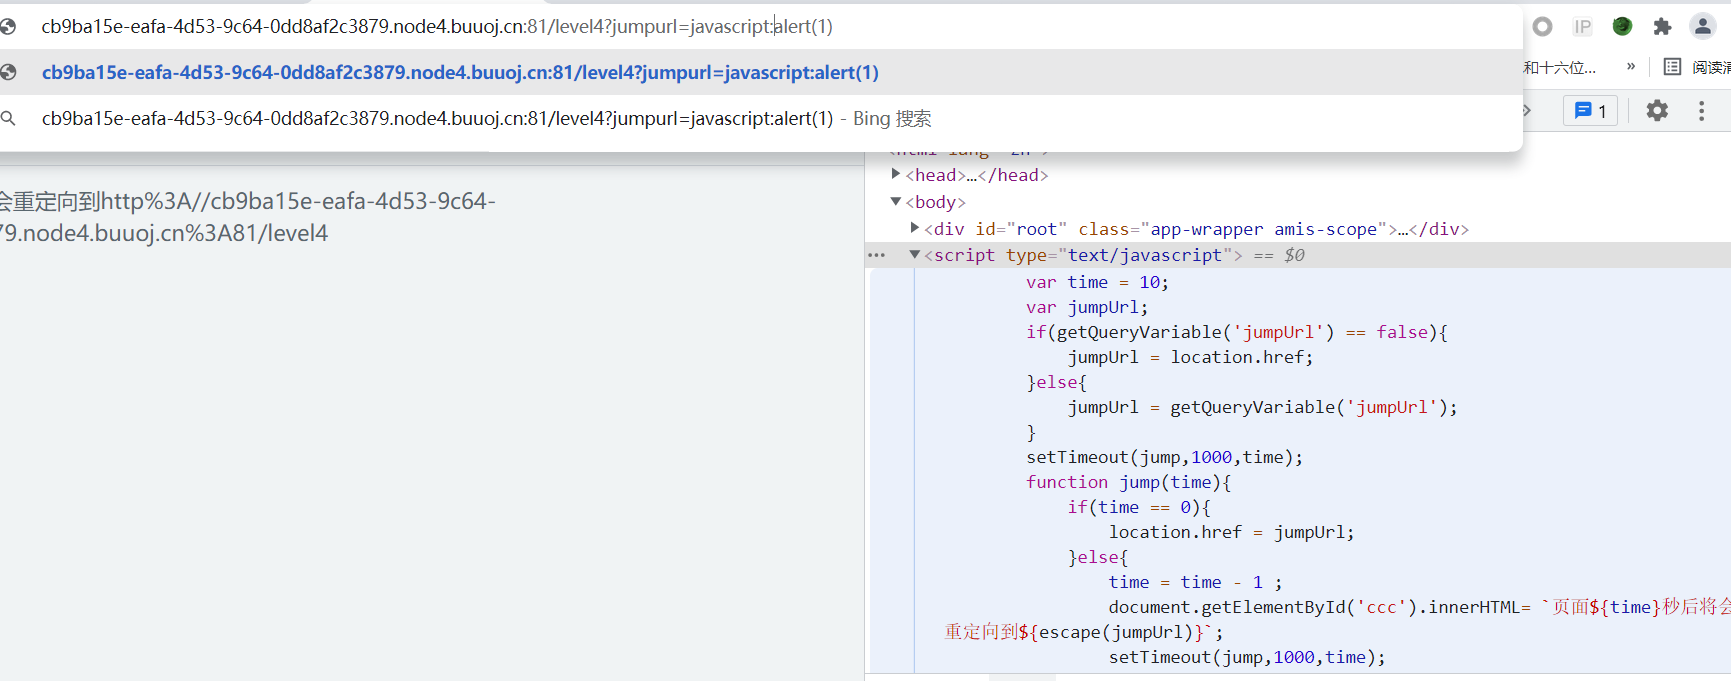1731x681 pixels.
Task: Click the setTimeout(jump,1000,time) code line
Action: coord(1164,457)
